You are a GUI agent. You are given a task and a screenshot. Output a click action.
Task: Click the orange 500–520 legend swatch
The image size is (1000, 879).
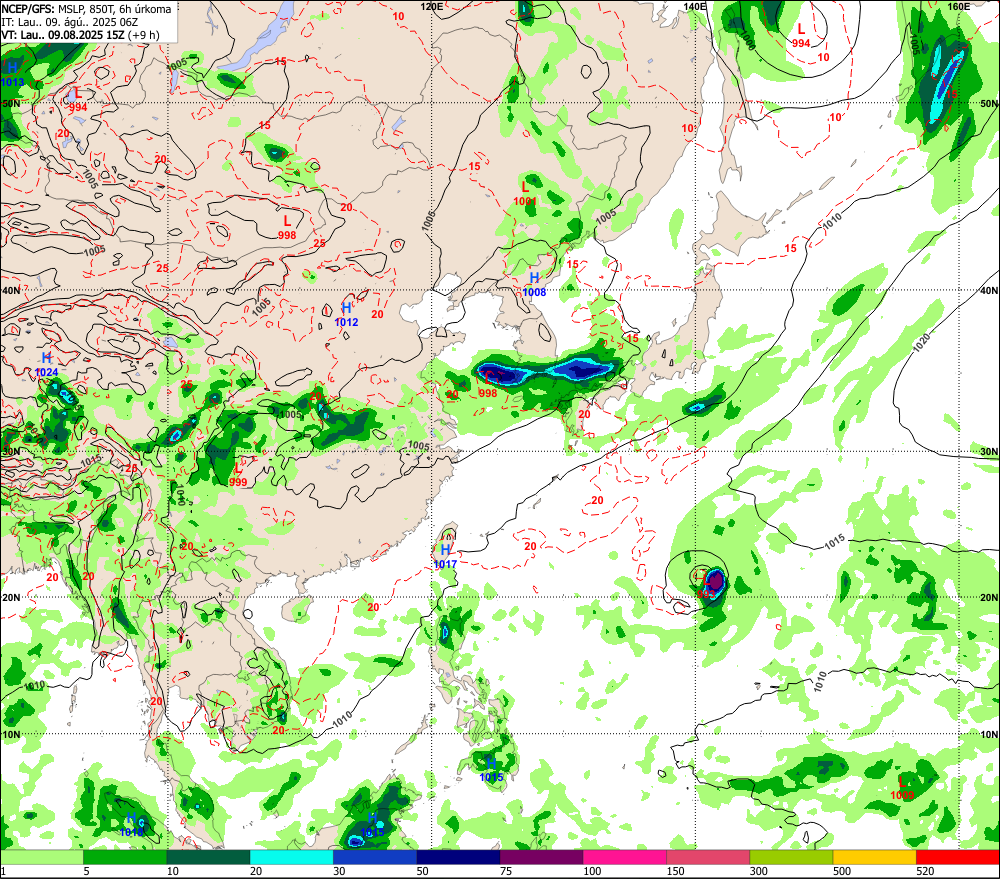[875, 857]
